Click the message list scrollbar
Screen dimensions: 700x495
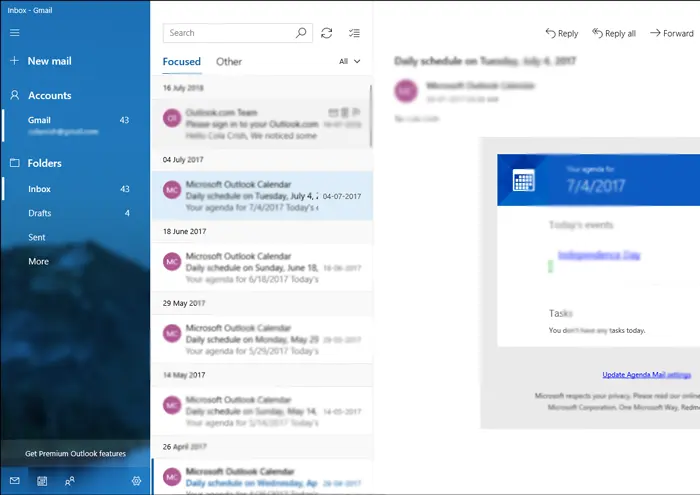pyautogui.click(x=371, y=110)
